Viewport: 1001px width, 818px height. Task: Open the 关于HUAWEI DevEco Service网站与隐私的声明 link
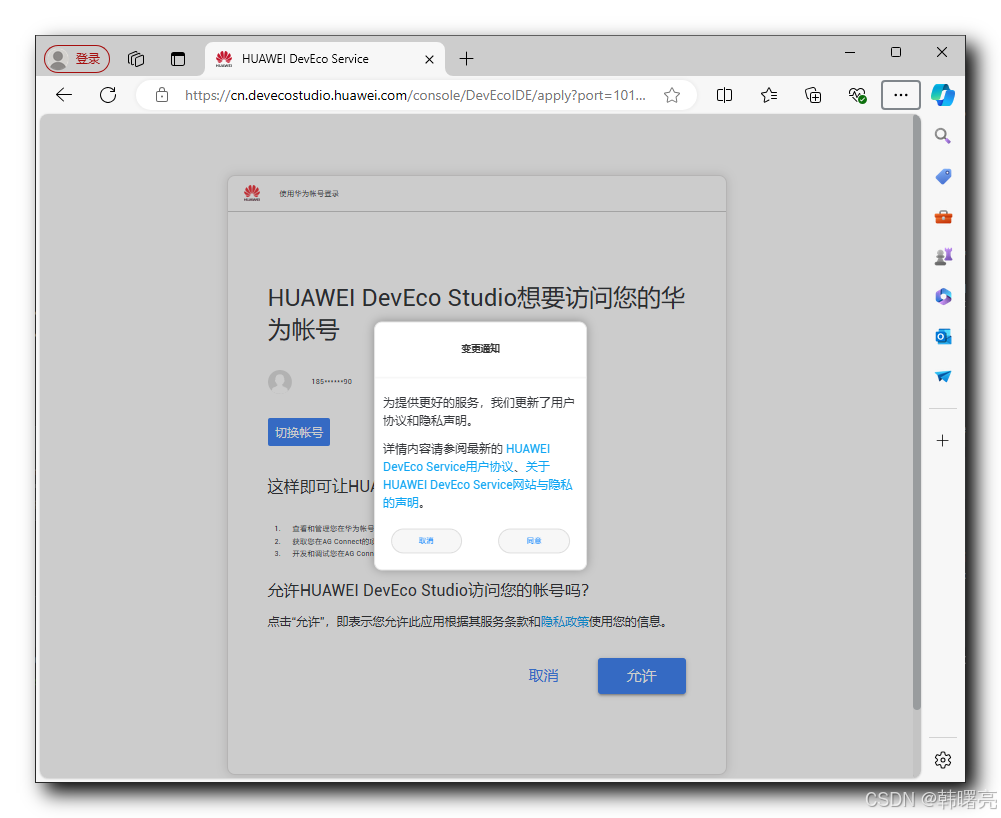(478, 485)
